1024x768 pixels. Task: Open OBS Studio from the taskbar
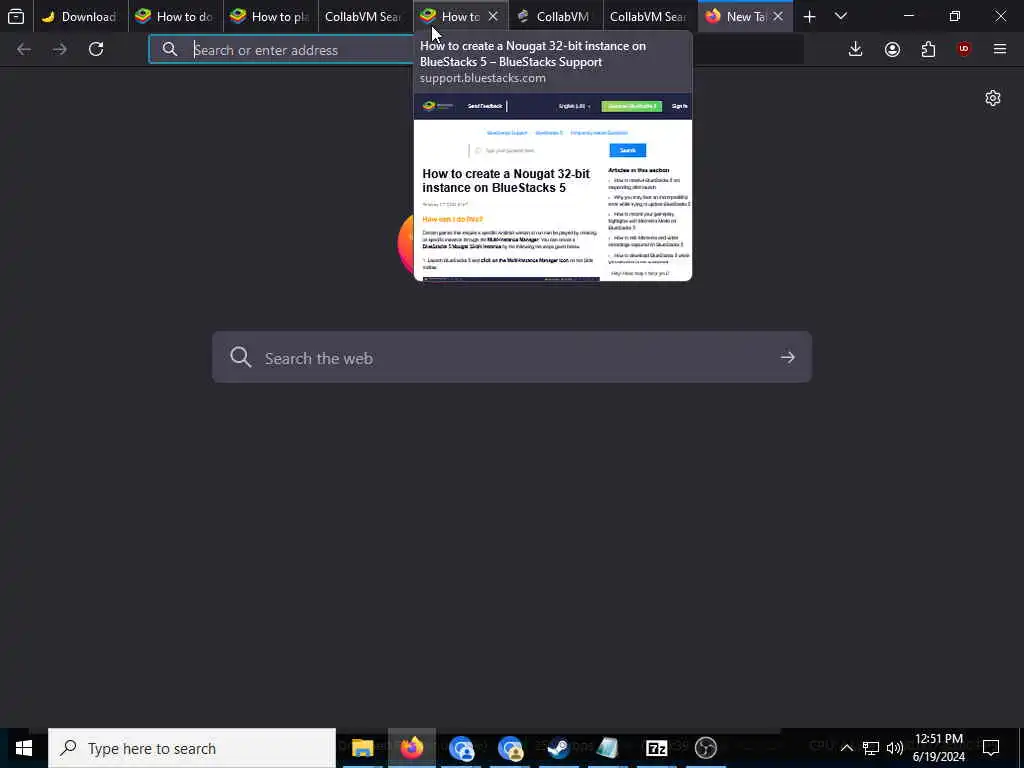click(x=705, y=748)
